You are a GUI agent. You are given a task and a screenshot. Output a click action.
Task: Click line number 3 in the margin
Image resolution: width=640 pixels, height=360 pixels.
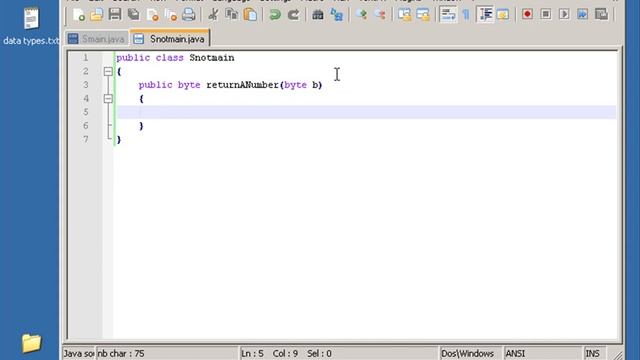pos(85,85)
